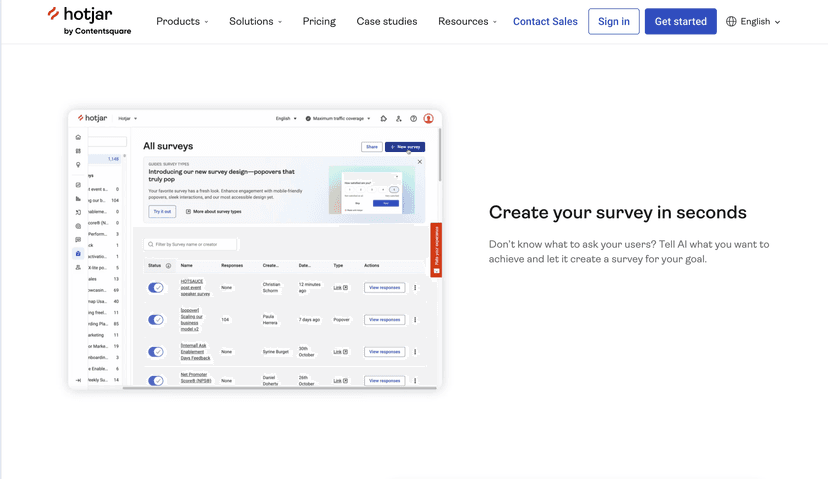Open the Scaling our business model survey
Image resolution: width=828 pixels, height=479 pixels.
click(191, 320)
